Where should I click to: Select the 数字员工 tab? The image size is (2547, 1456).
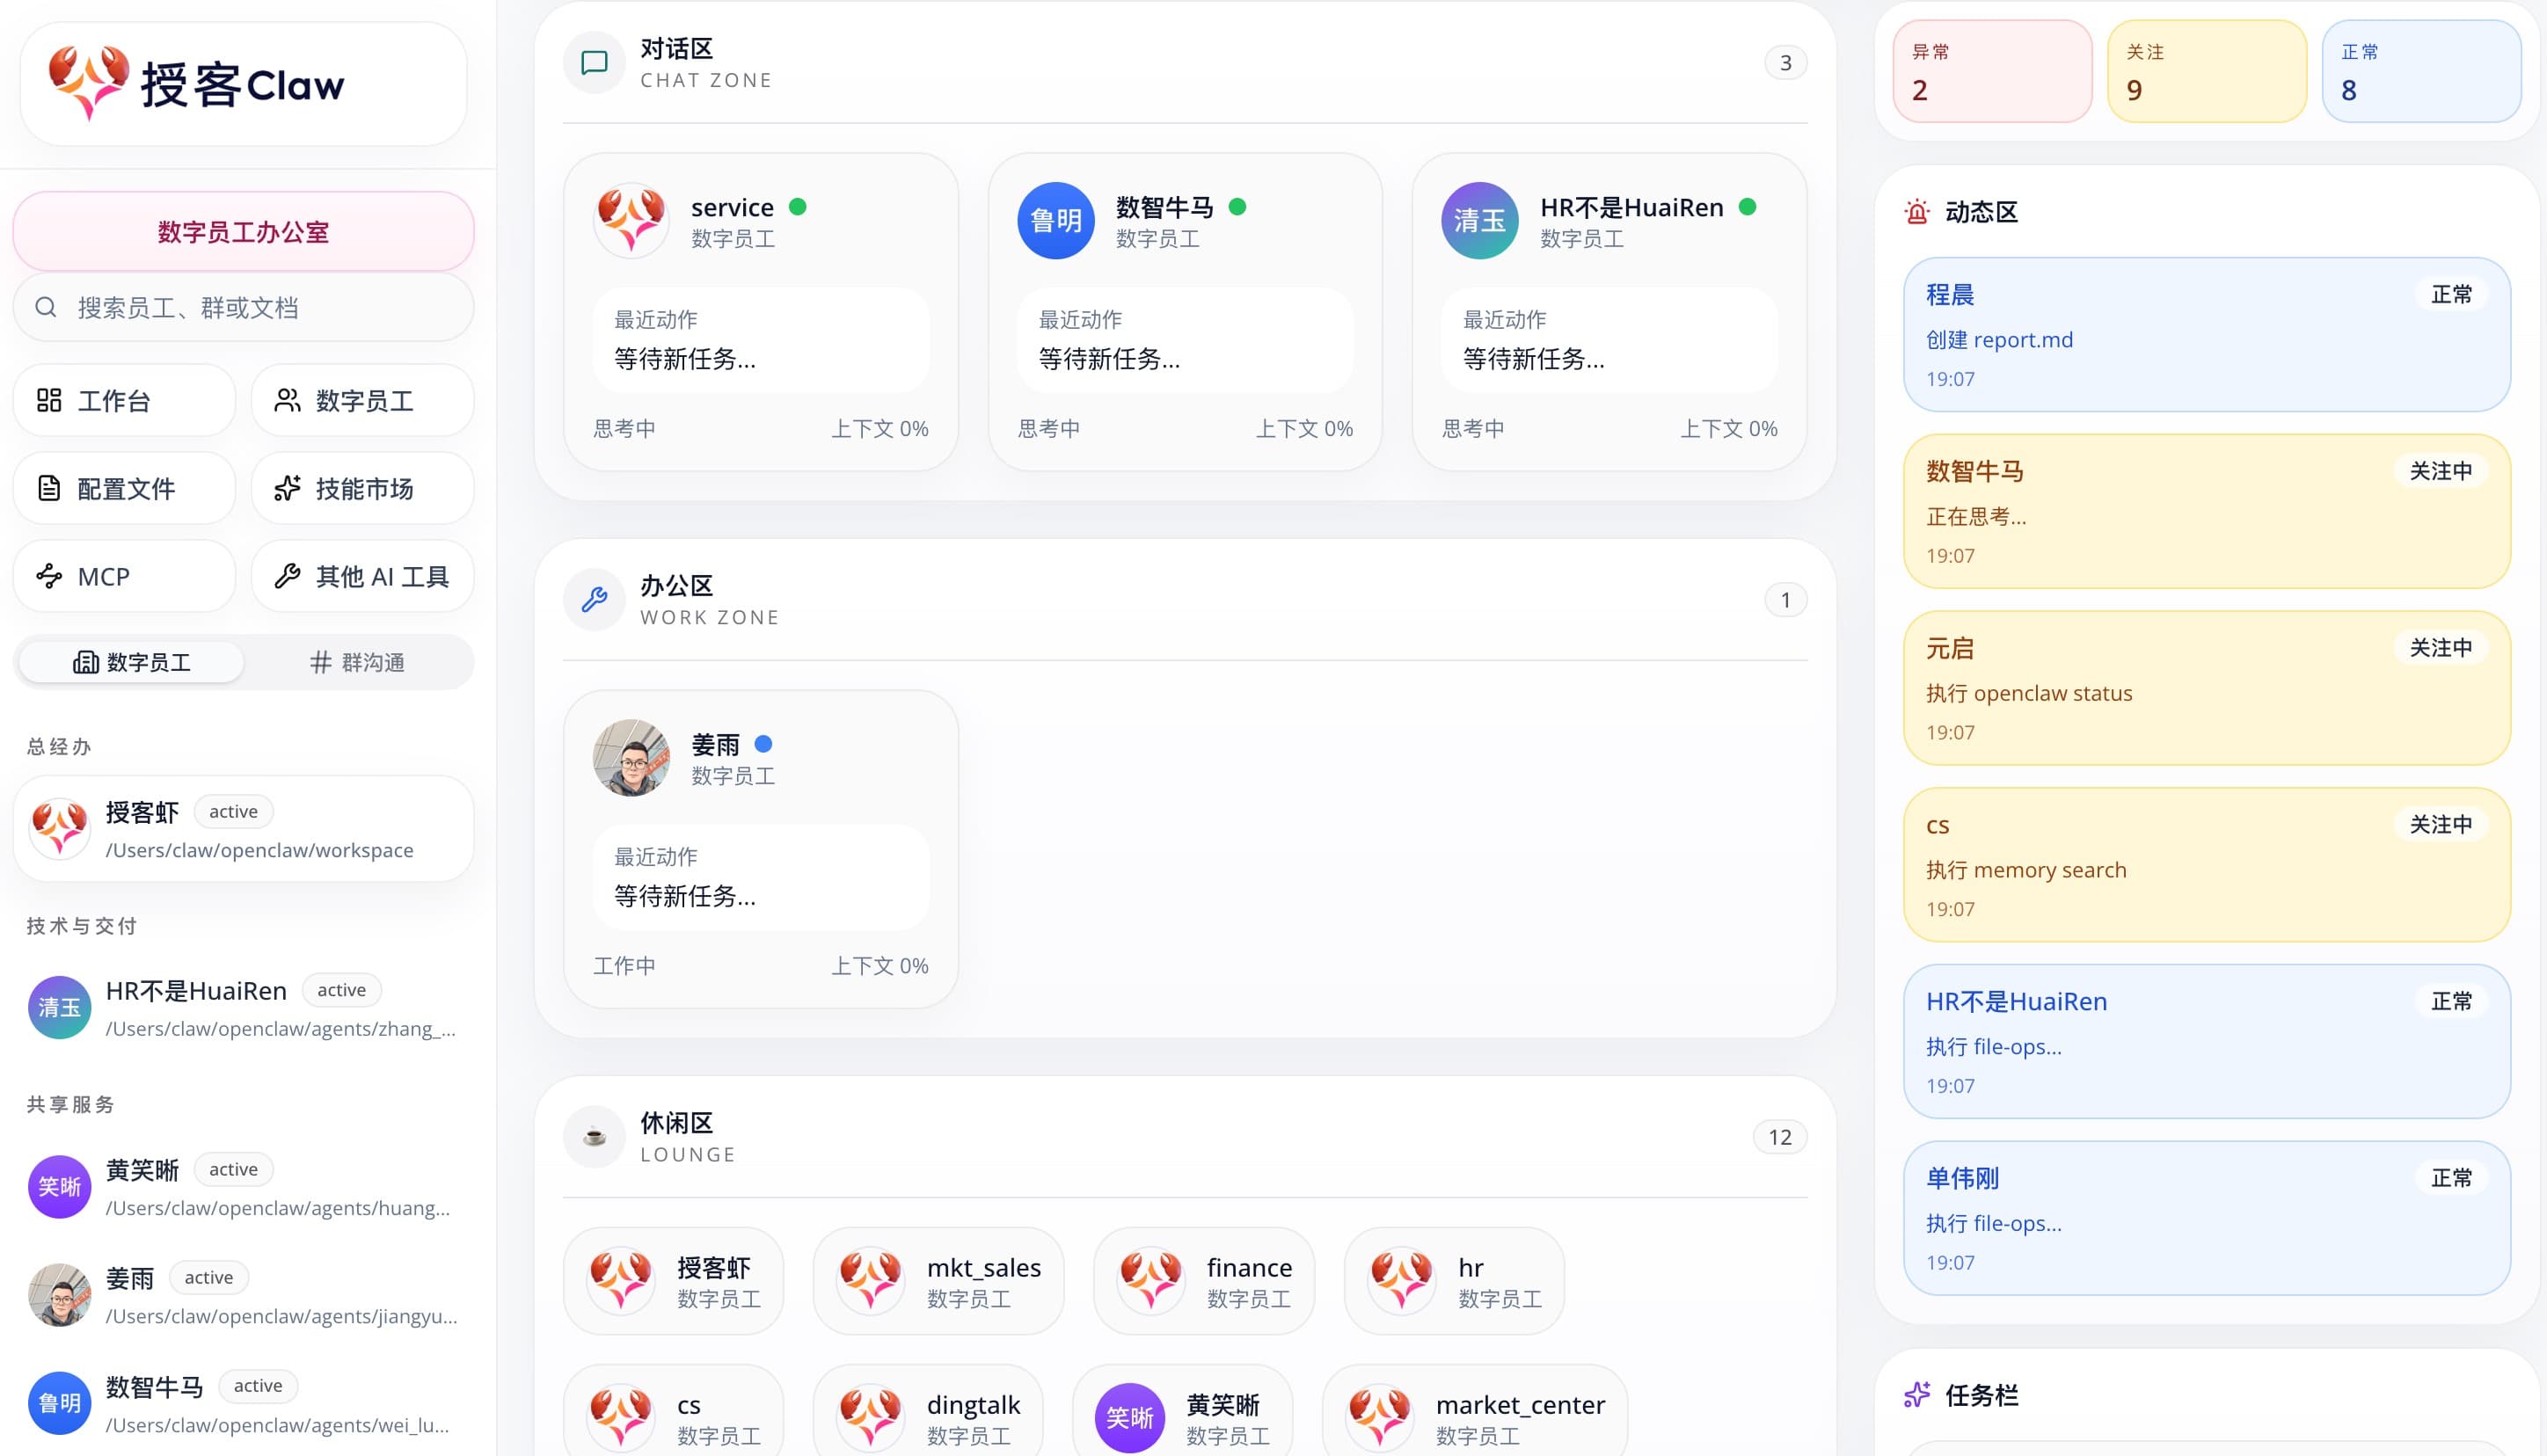click(131, 662)
